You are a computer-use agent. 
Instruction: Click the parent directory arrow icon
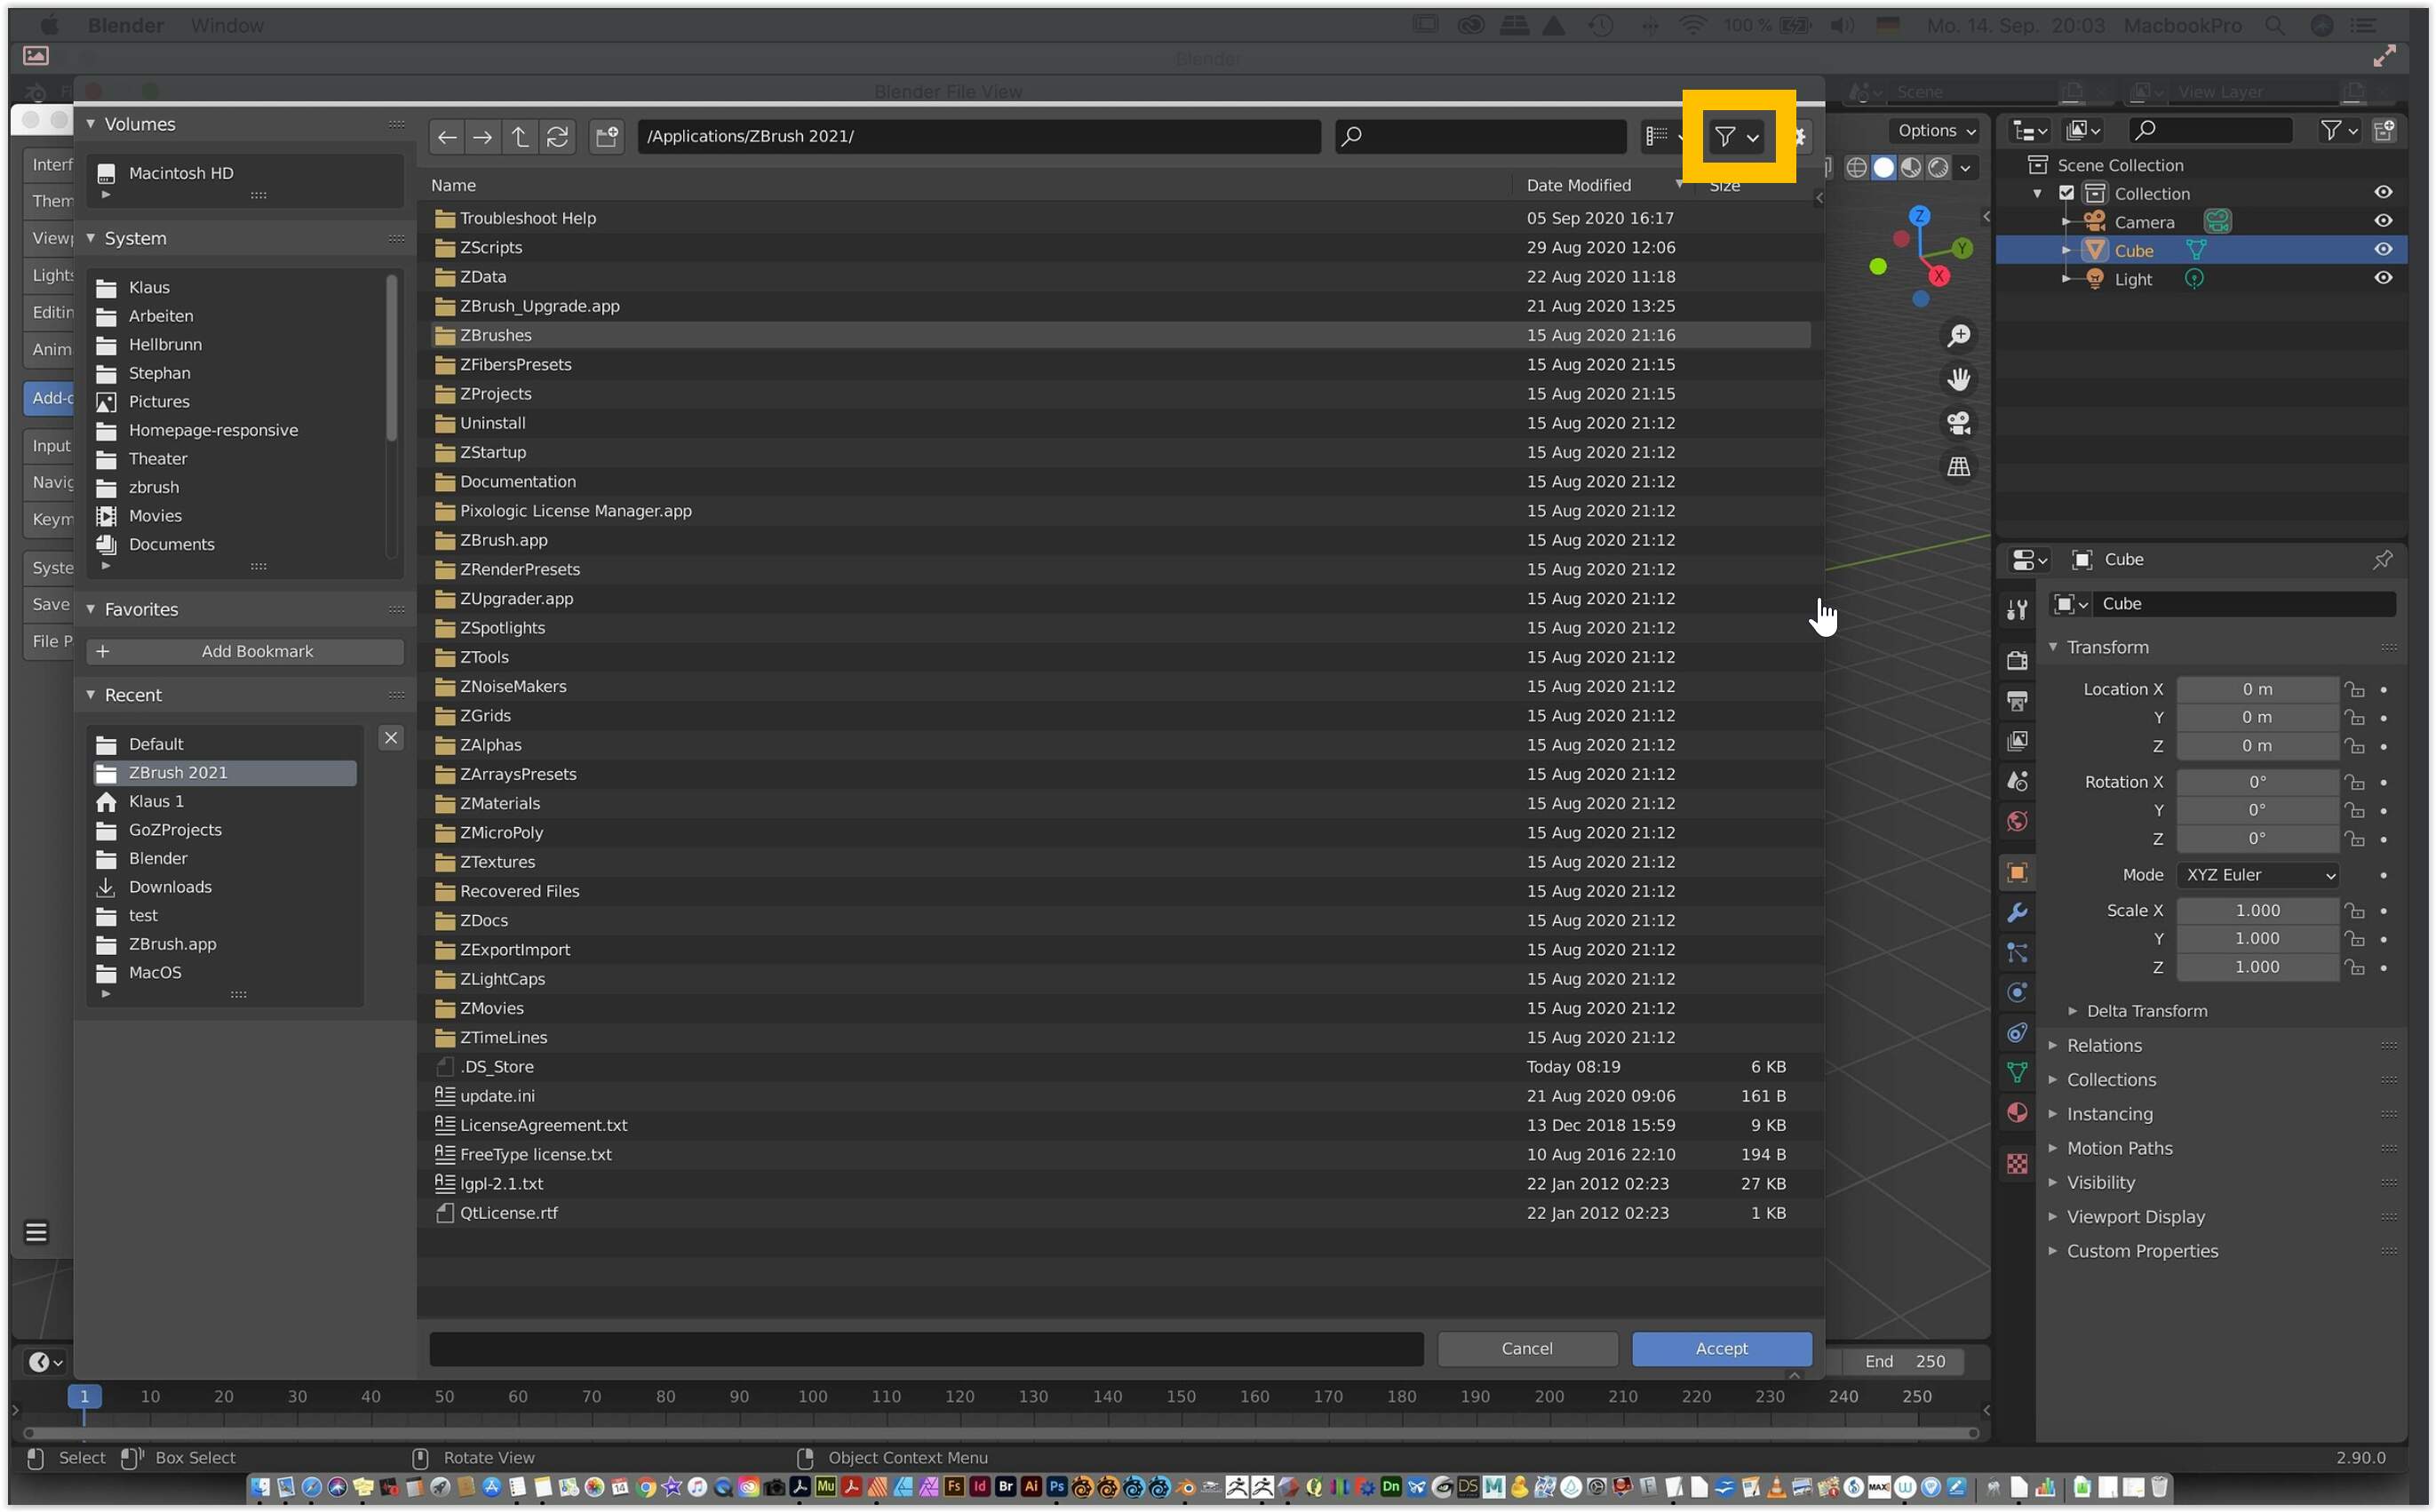520,136
